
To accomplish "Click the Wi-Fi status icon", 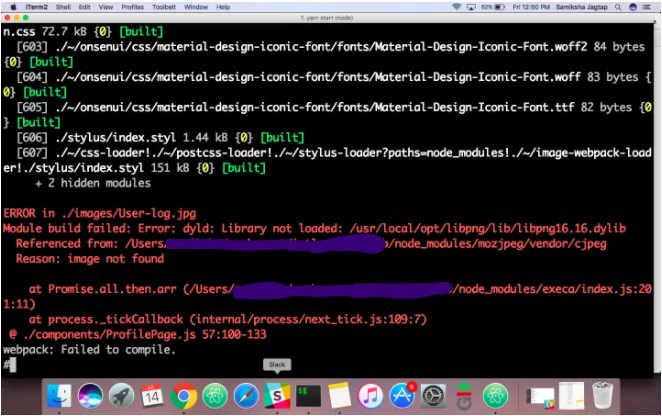I will pos(456,7).
